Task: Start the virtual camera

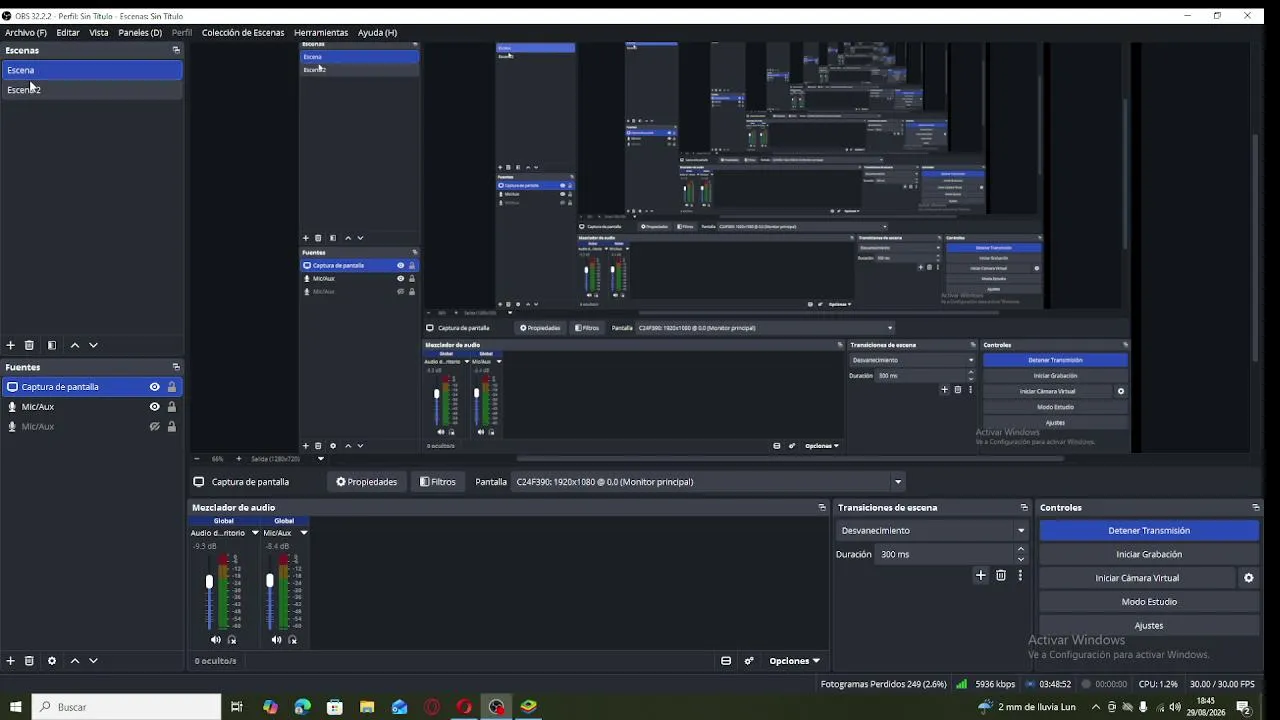Action: (x=1137, y=578)
